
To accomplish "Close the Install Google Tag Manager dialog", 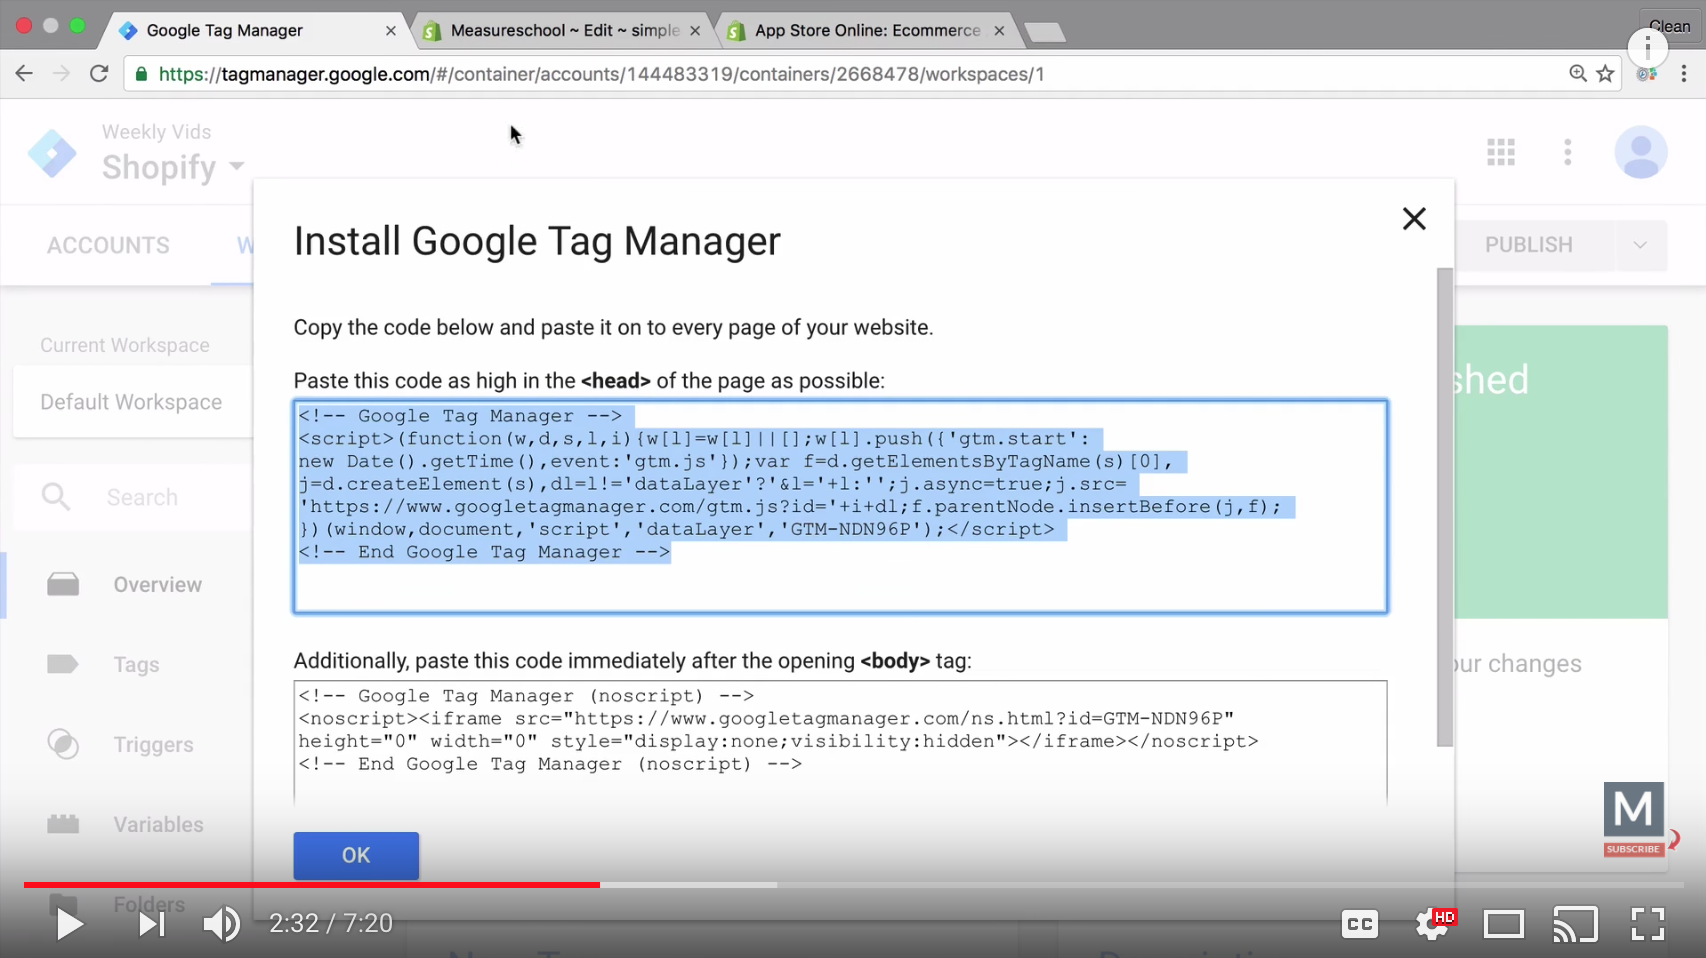I will pyautogui.click(x=1413, y=219).
